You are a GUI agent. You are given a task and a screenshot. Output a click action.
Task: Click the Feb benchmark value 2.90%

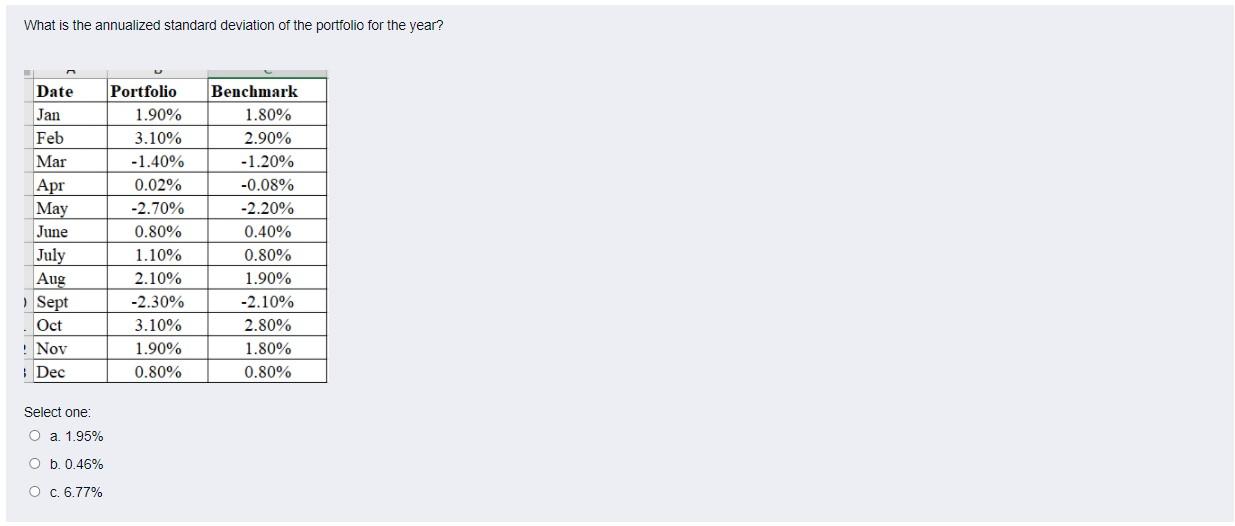coord(268,139)
